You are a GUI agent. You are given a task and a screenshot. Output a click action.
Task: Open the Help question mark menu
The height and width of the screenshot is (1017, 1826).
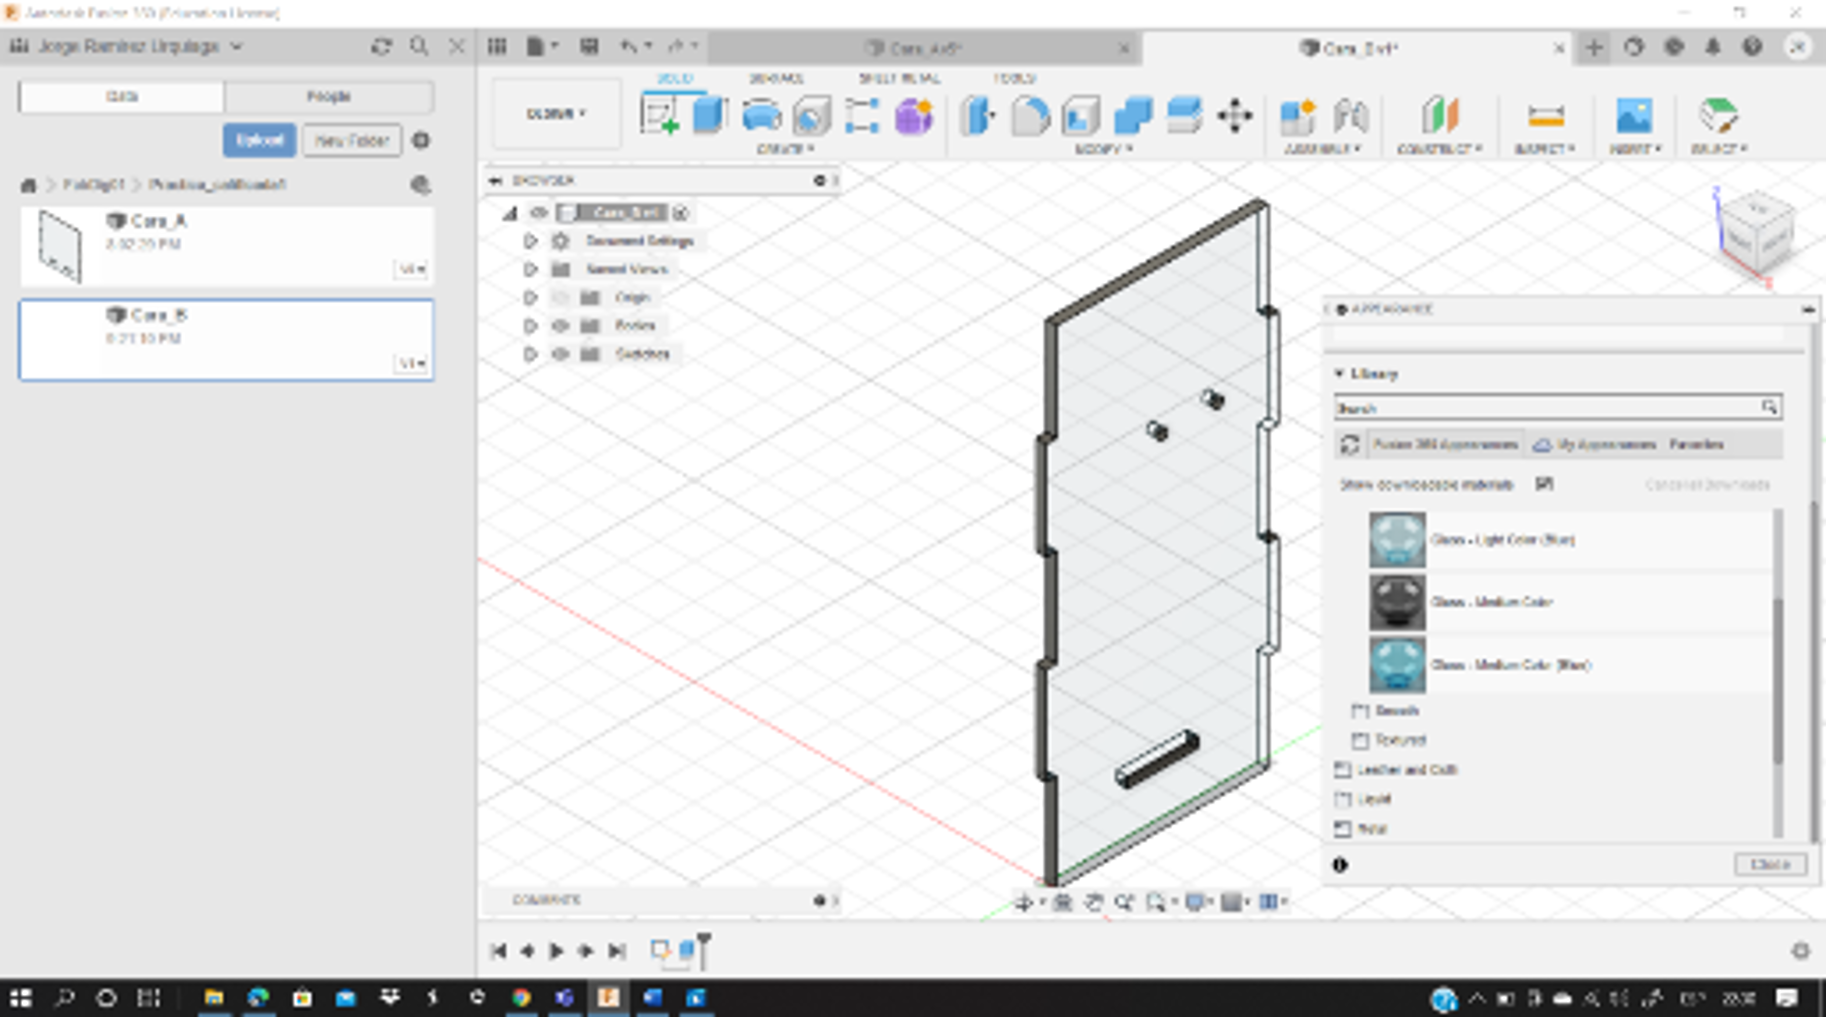[1752, 47]
